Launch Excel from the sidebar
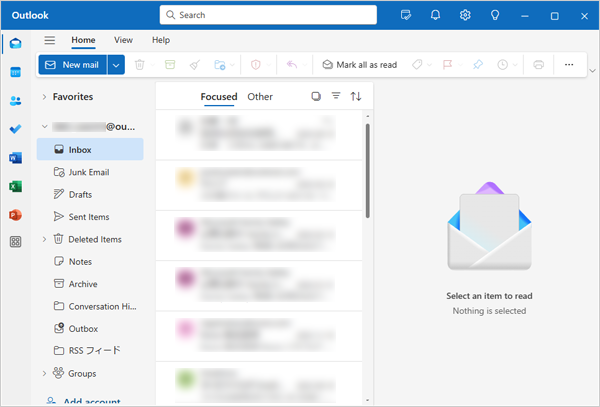 (15, 186)
